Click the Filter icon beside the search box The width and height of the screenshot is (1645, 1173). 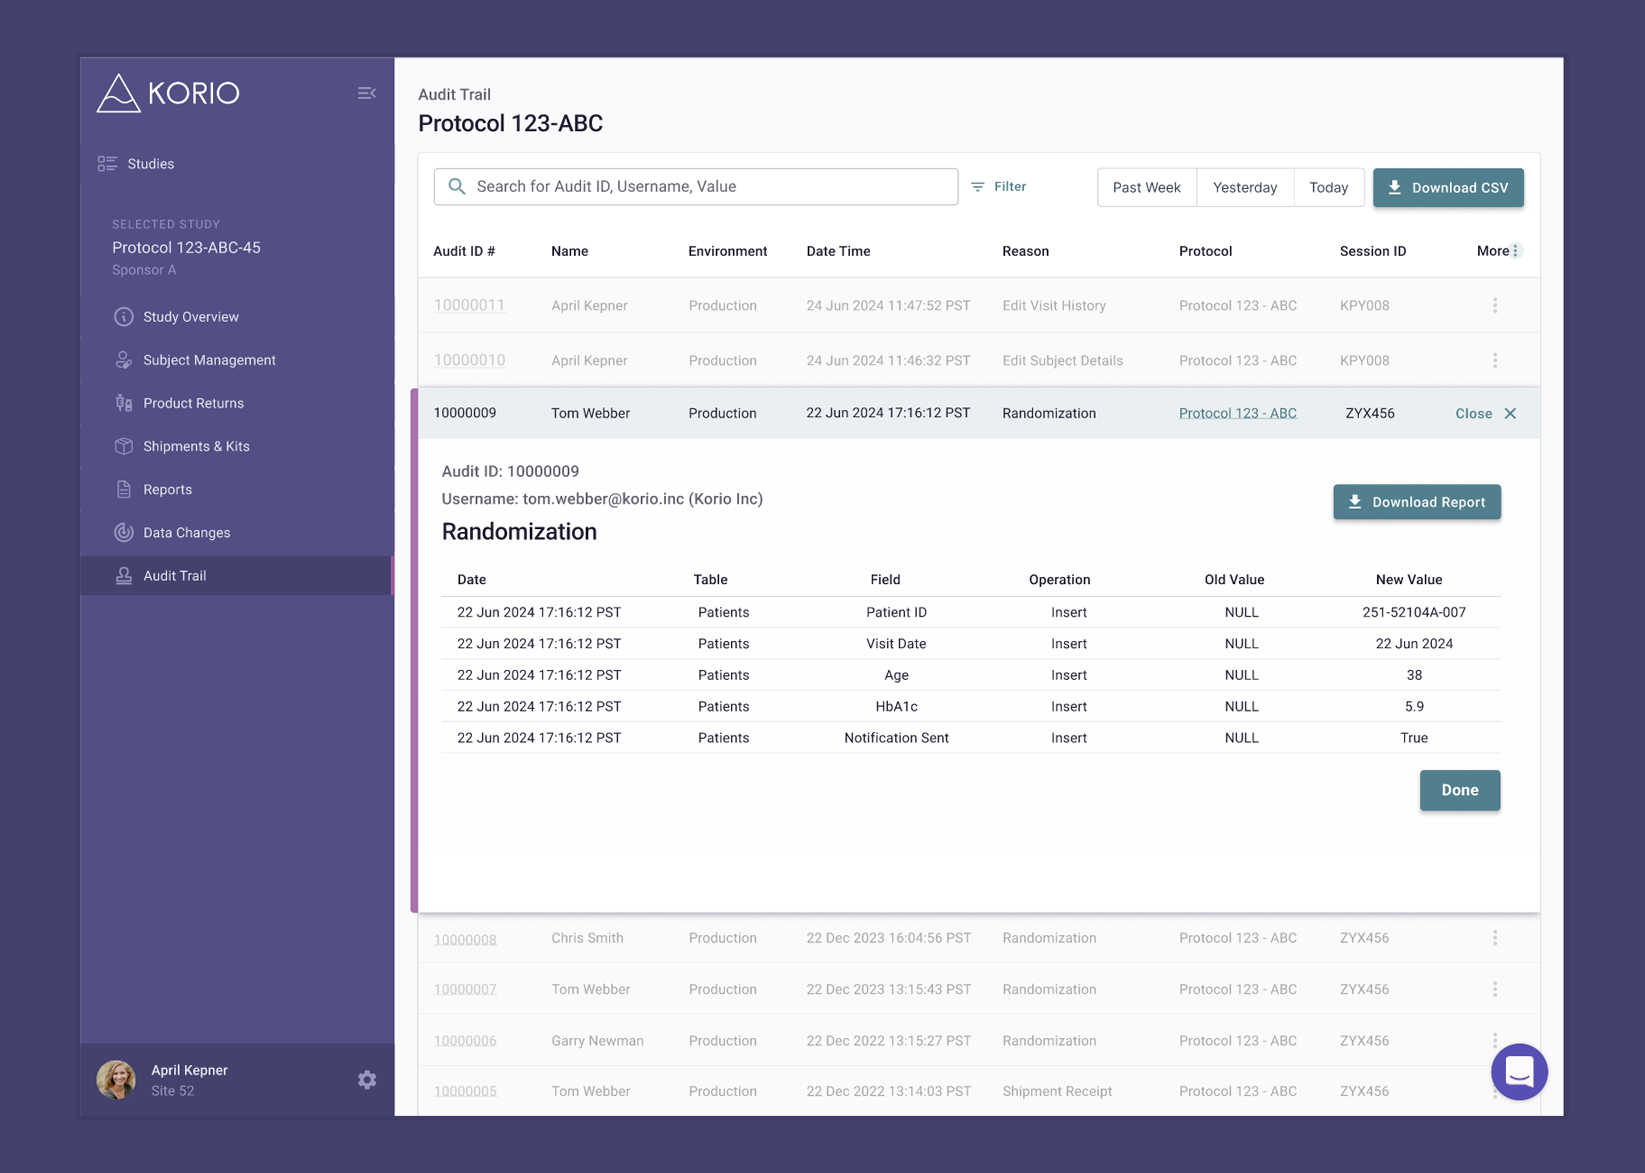point(978,187)
